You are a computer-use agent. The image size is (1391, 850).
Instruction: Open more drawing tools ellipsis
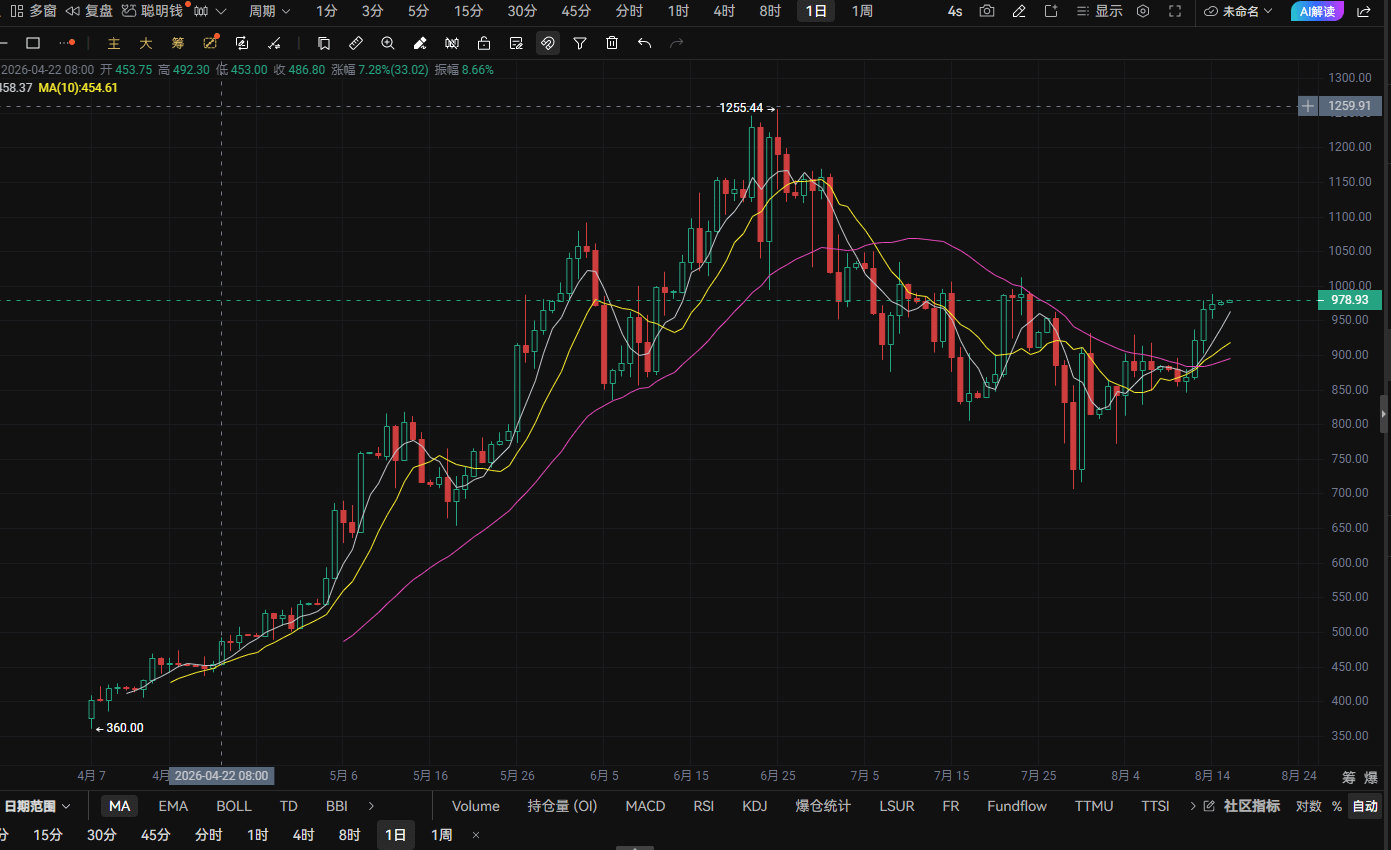(66, 43)
